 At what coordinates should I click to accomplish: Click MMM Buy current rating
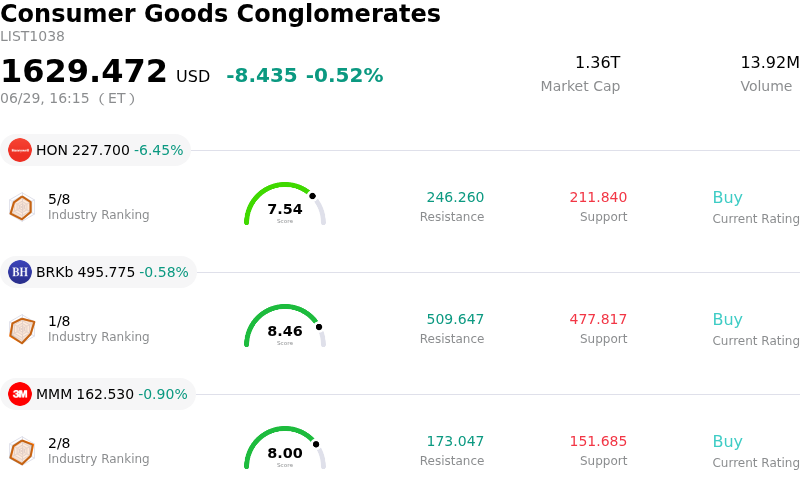click(x=728, y=442)
